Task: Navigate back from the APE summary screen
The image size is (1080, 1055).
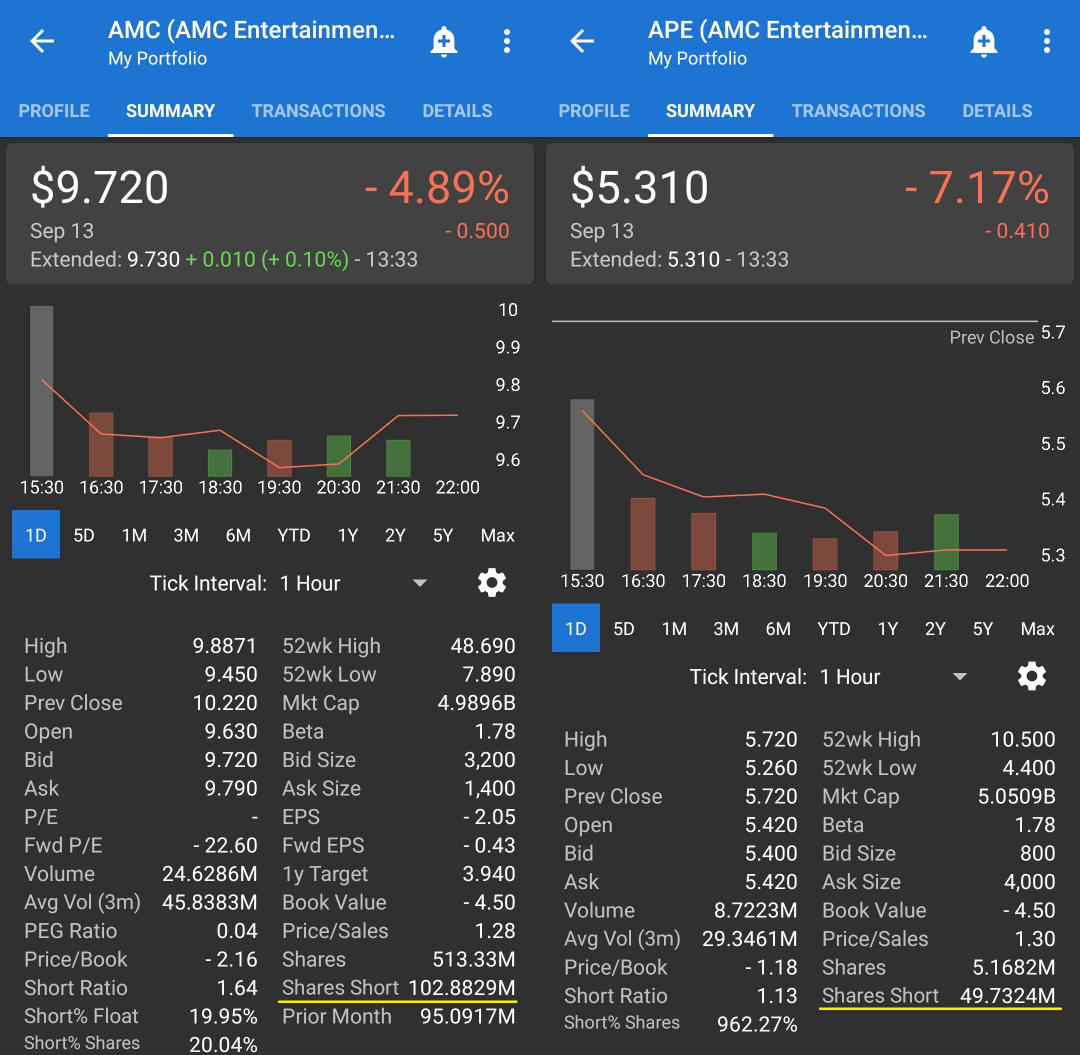Action: pos(580,41)
